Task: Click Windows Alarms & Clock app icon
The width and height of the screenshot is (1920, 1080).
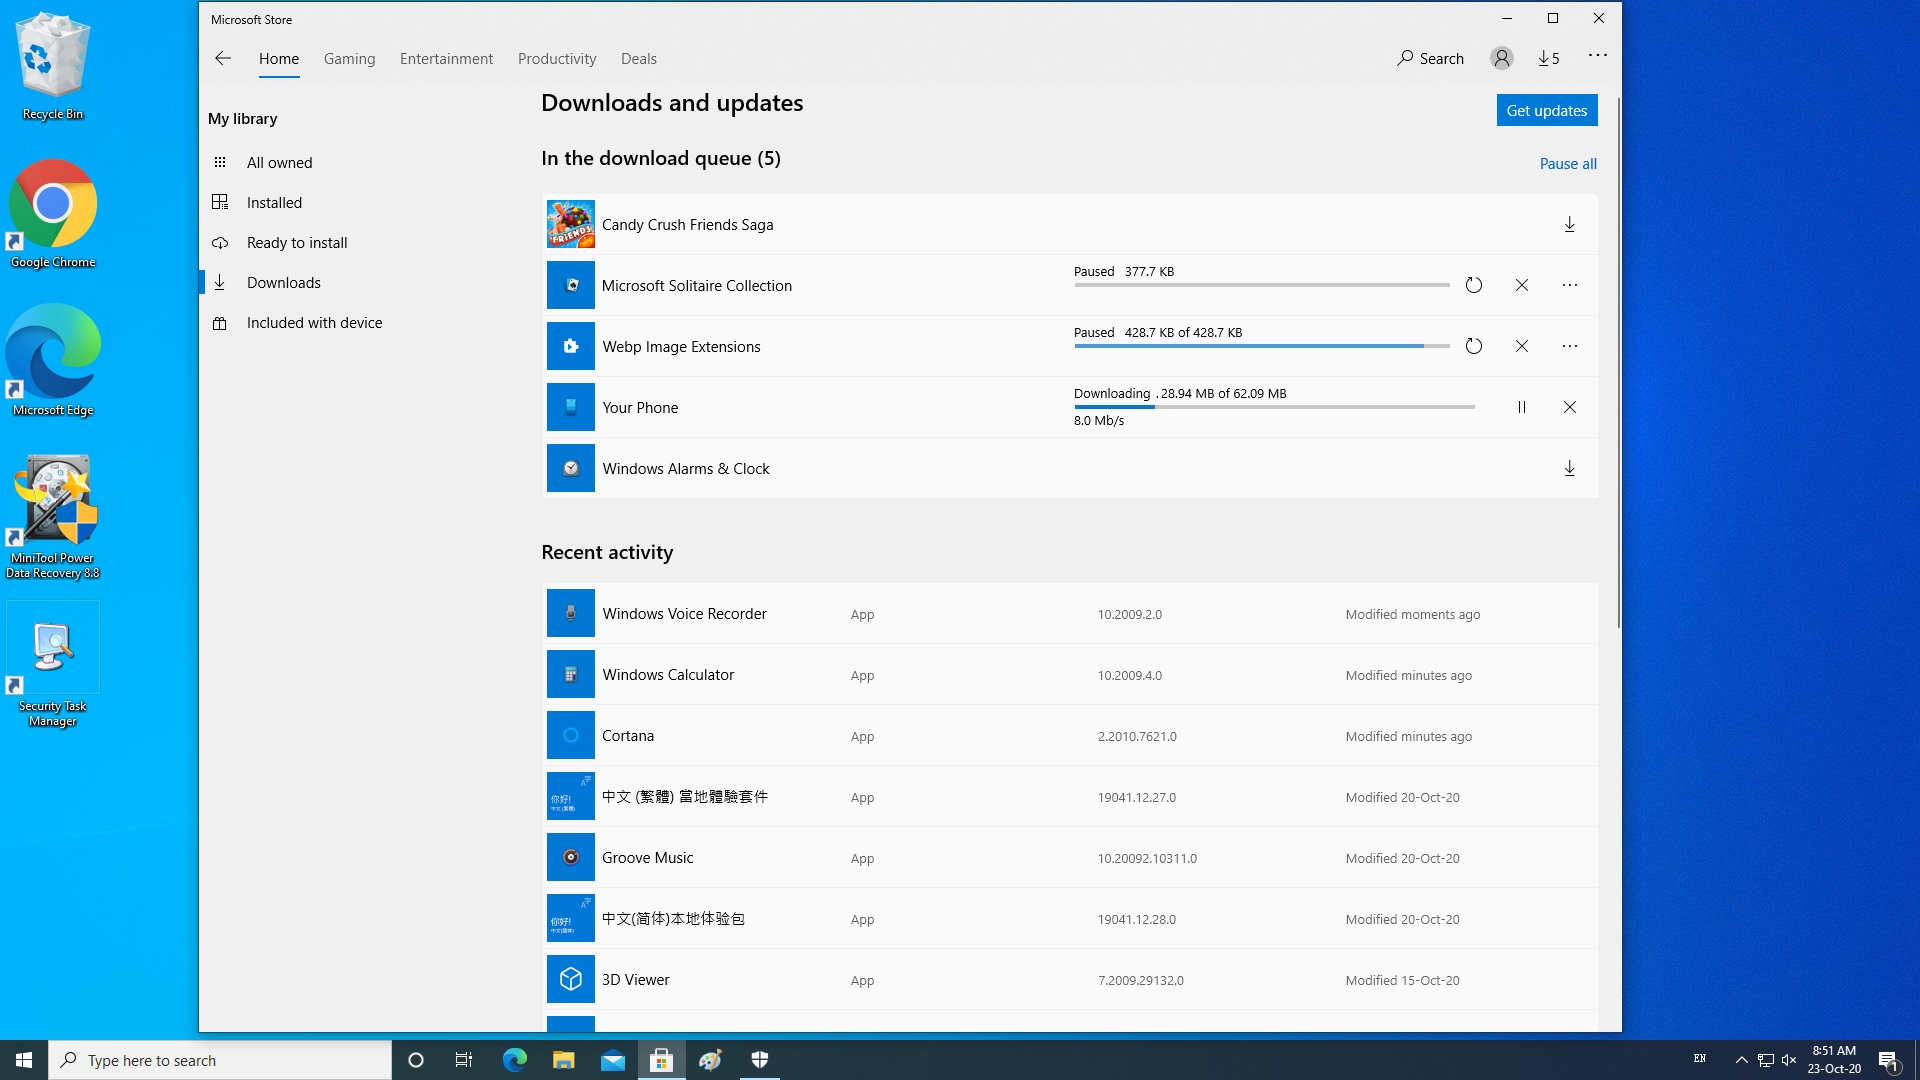Action: (x=570, y=469)
